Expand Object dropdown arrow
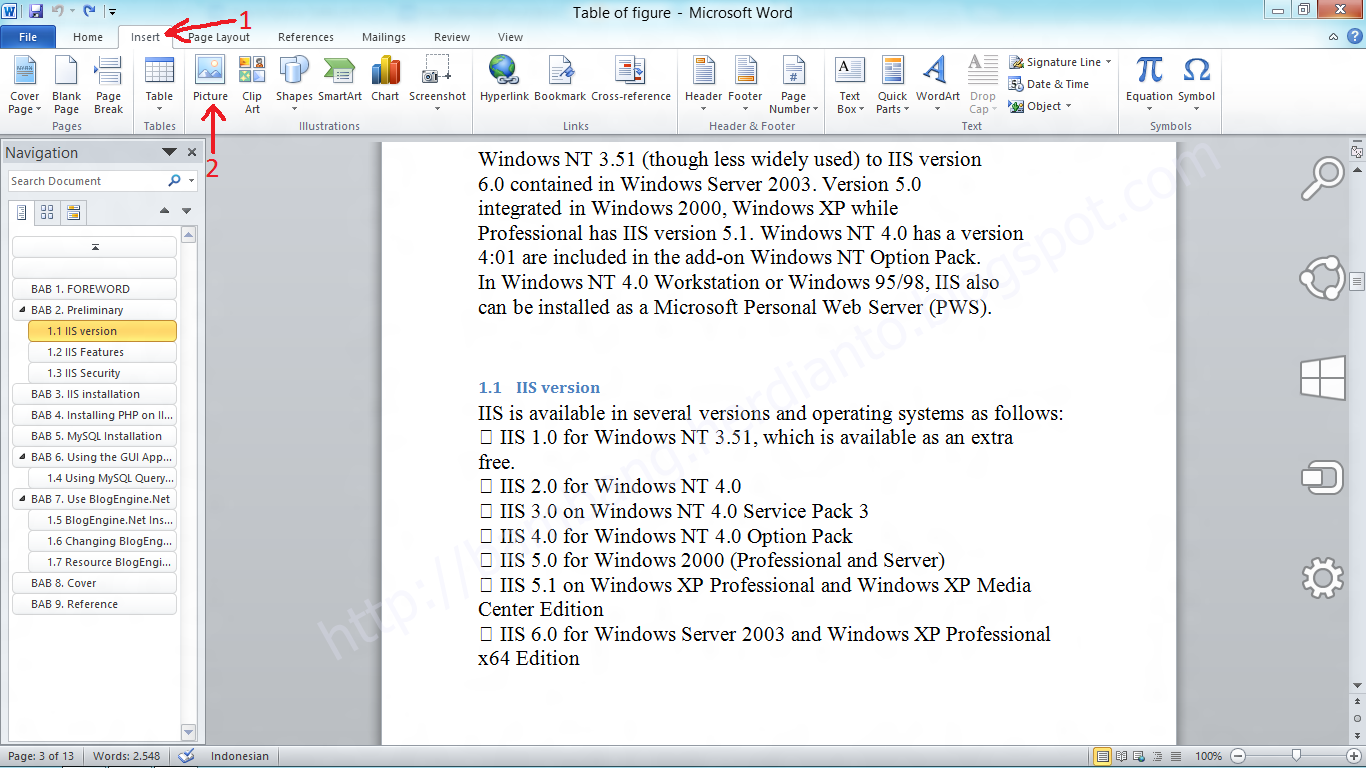The height and width of the screenshot is (768, 1366). [1068, 106]
